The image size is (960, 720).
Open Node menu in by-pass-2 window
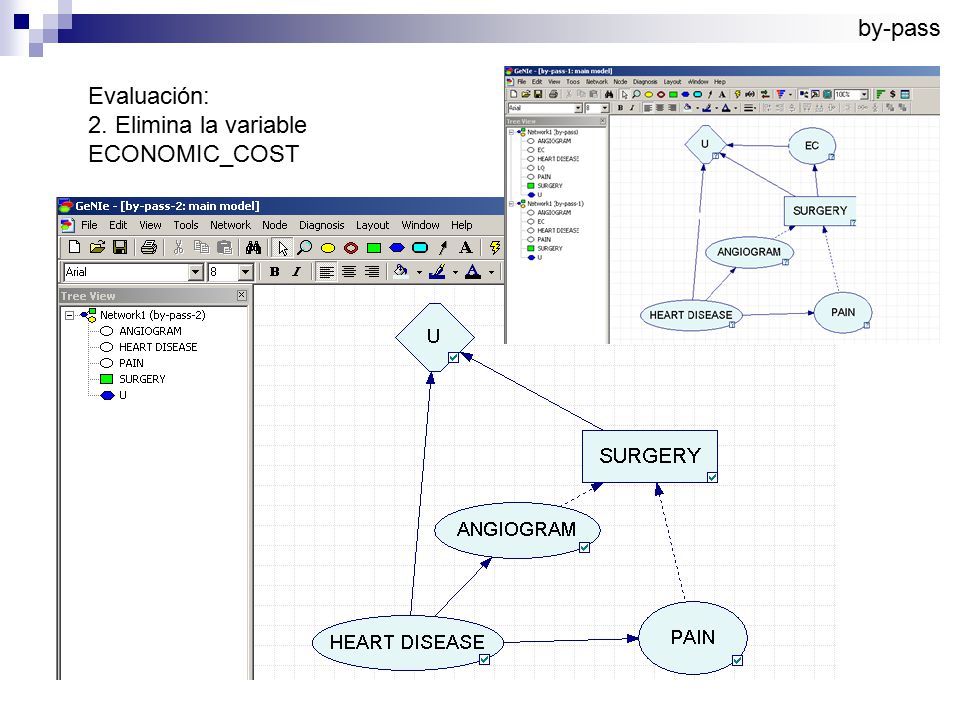(275, 225)
